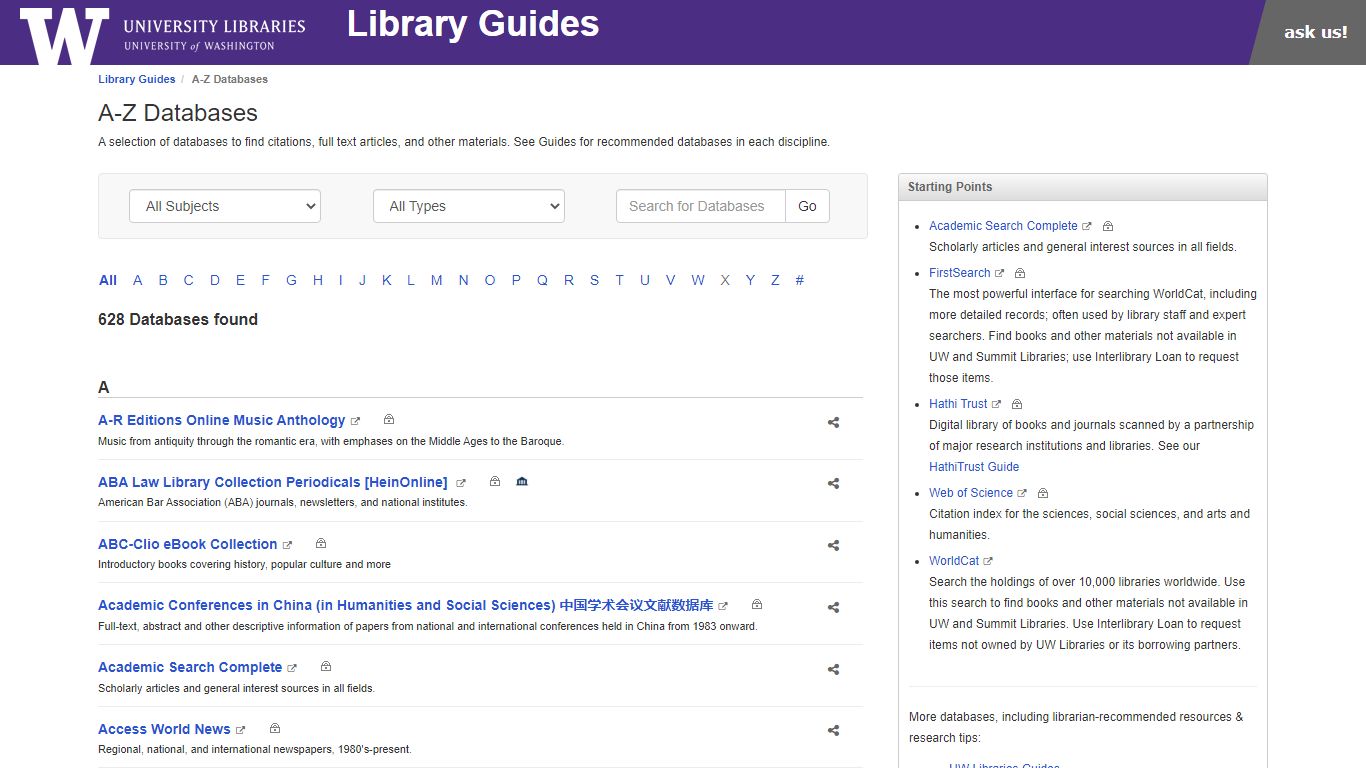Share the Academic Search Complete list entry
The height and width of the screenshot is (768, 1366).
pyautogui.click(x=833, y=670)
